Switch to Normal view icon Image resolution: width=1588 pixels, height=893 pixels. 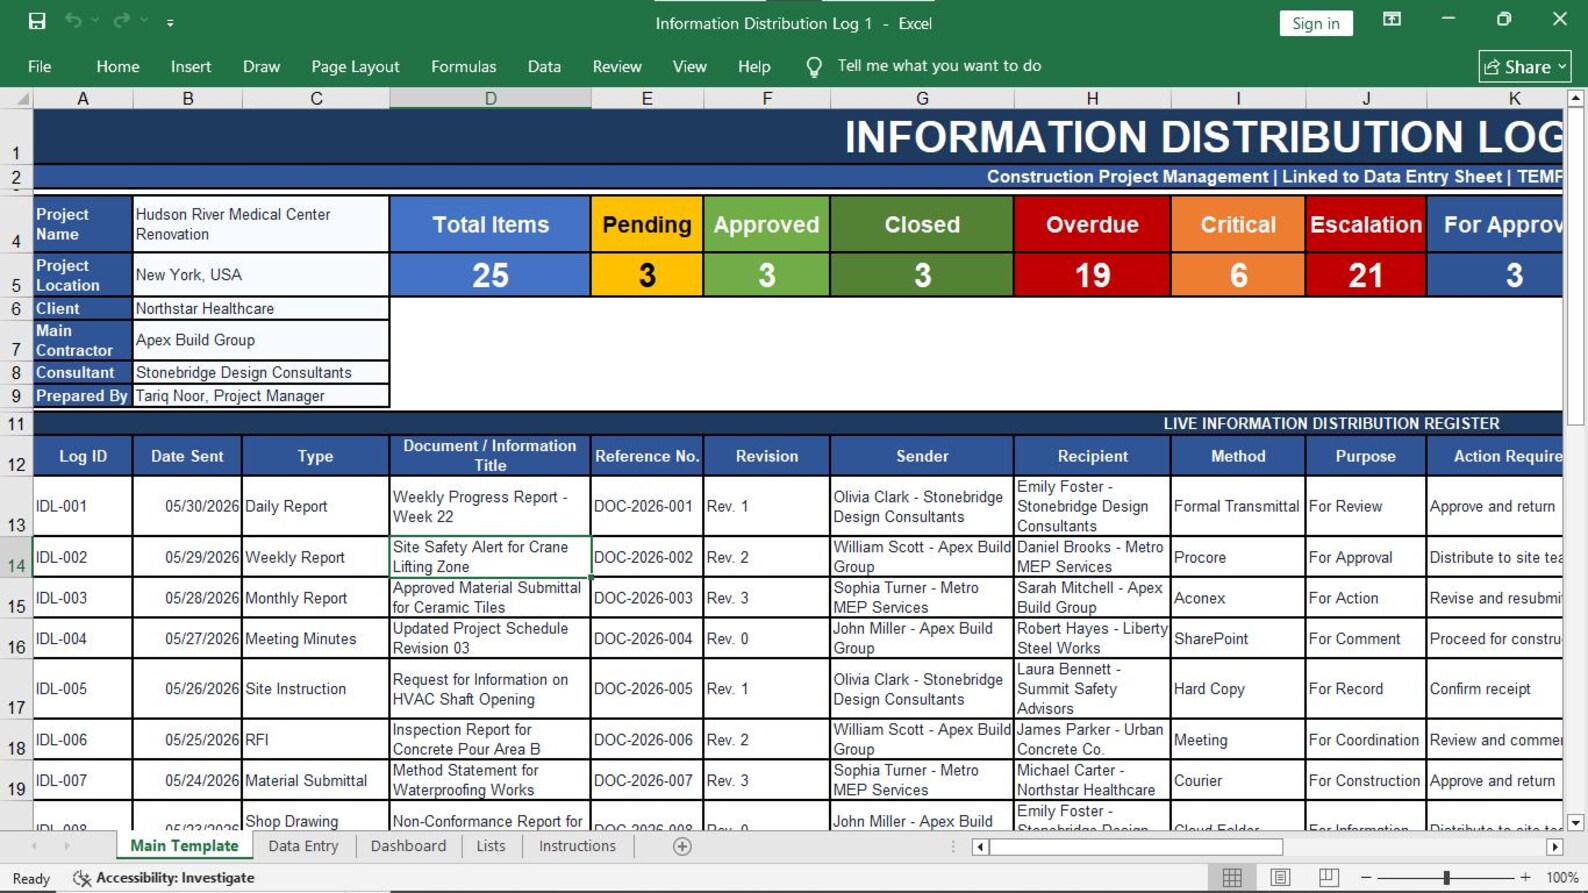pos(1232,878)
